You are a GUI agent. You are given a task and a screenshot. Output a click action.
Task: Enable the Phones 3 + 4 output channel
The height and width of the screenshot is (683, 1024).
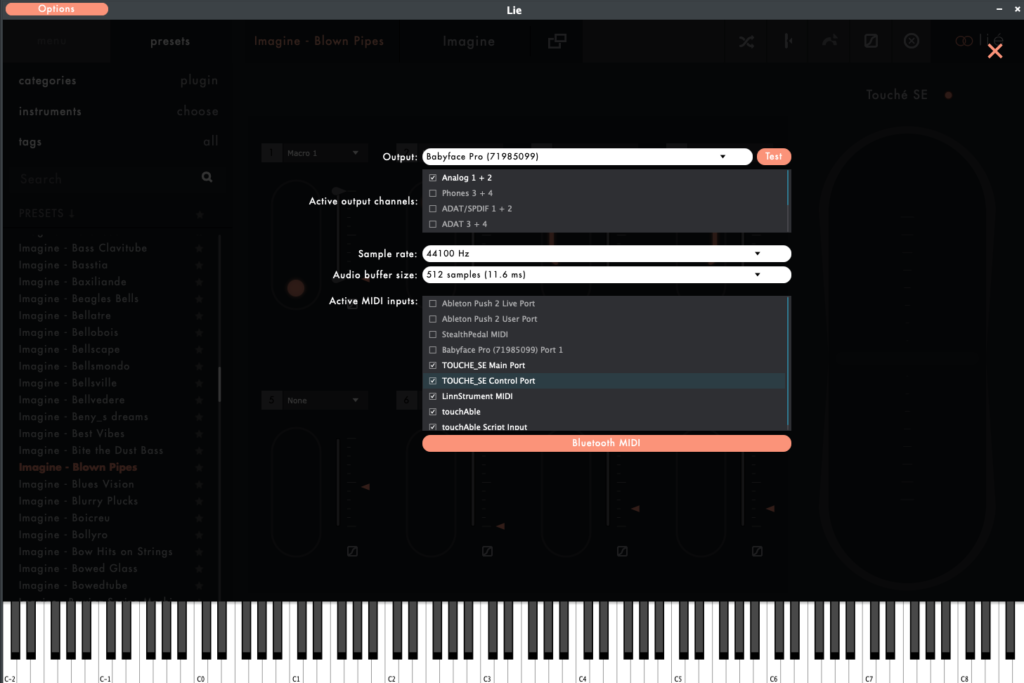click(x=432, y=193)
